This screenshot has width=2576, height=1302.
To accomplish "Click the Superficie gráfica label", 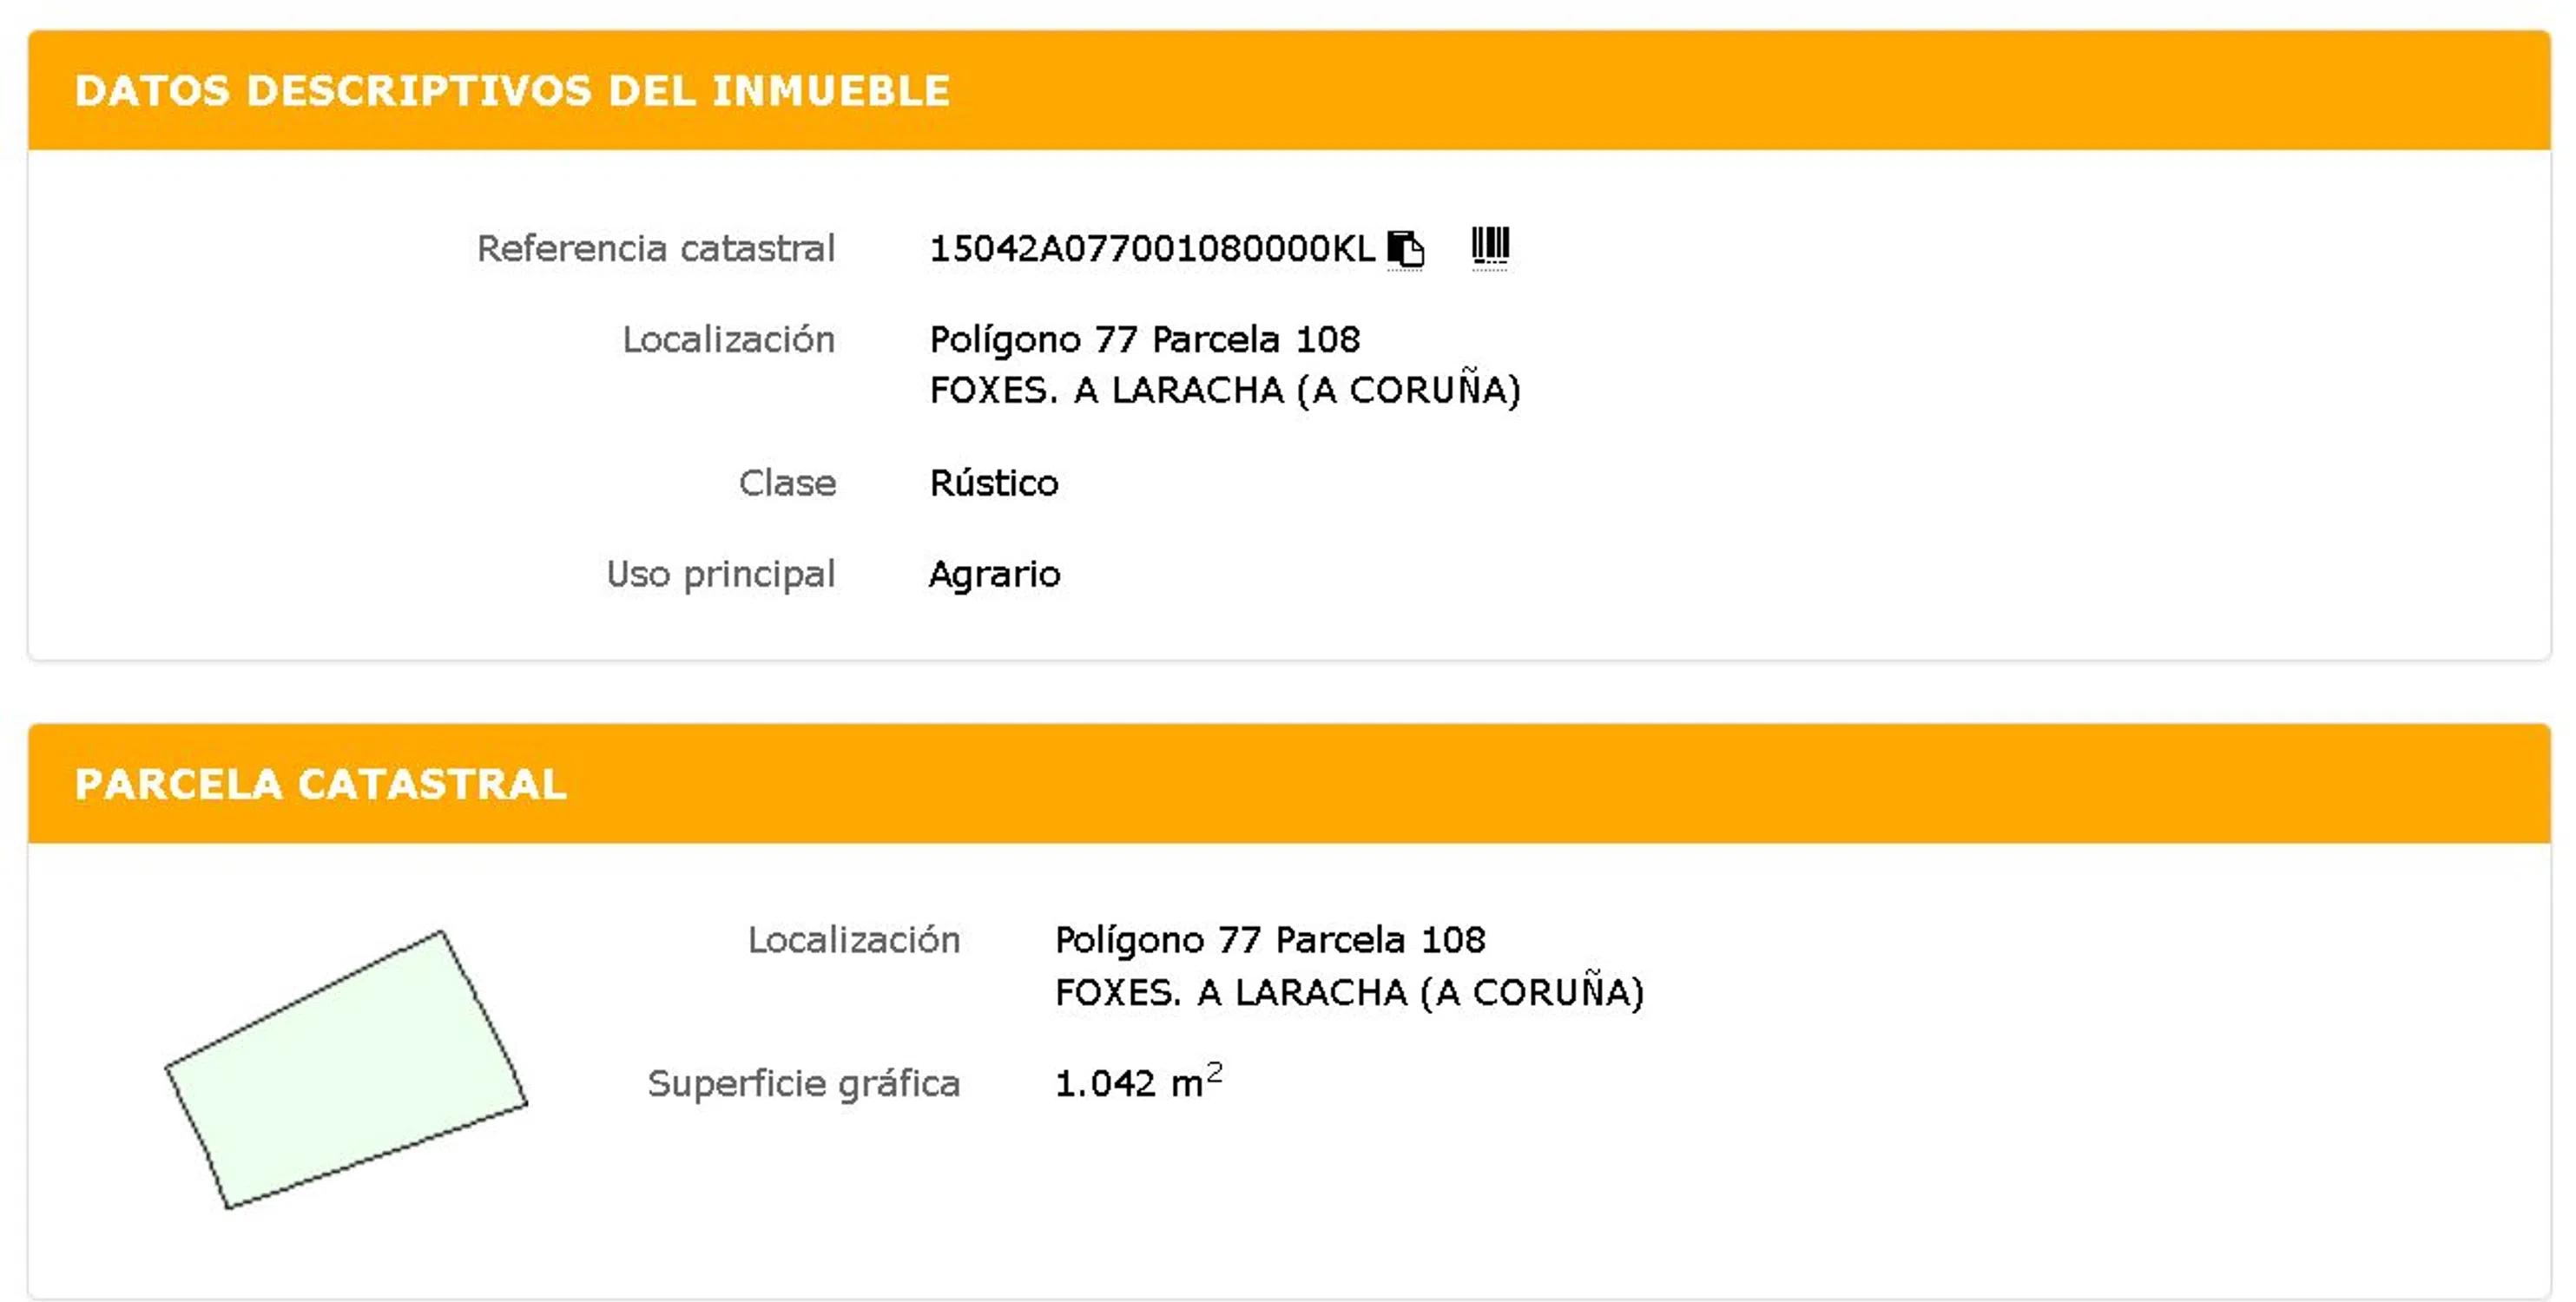I will [803, 1082].
